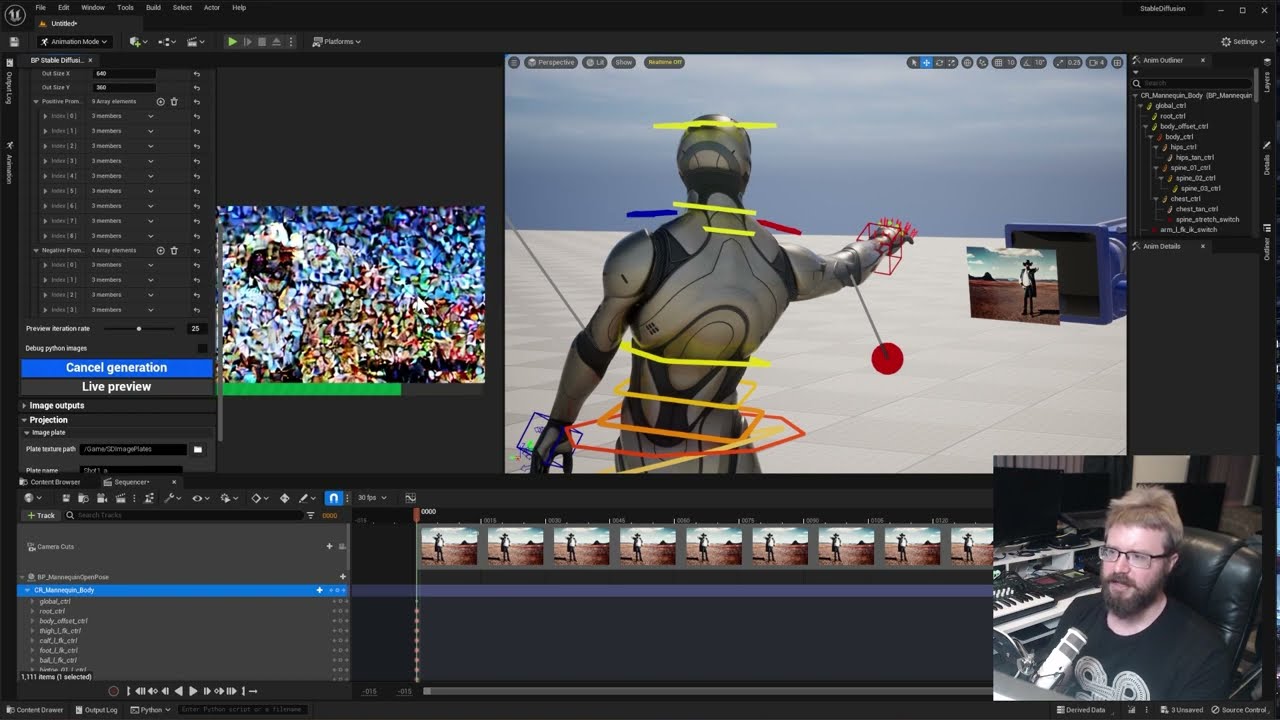1280x720 pixels.
Task: Adjust the Preview iteration rate slider
Action: [139, 328]
